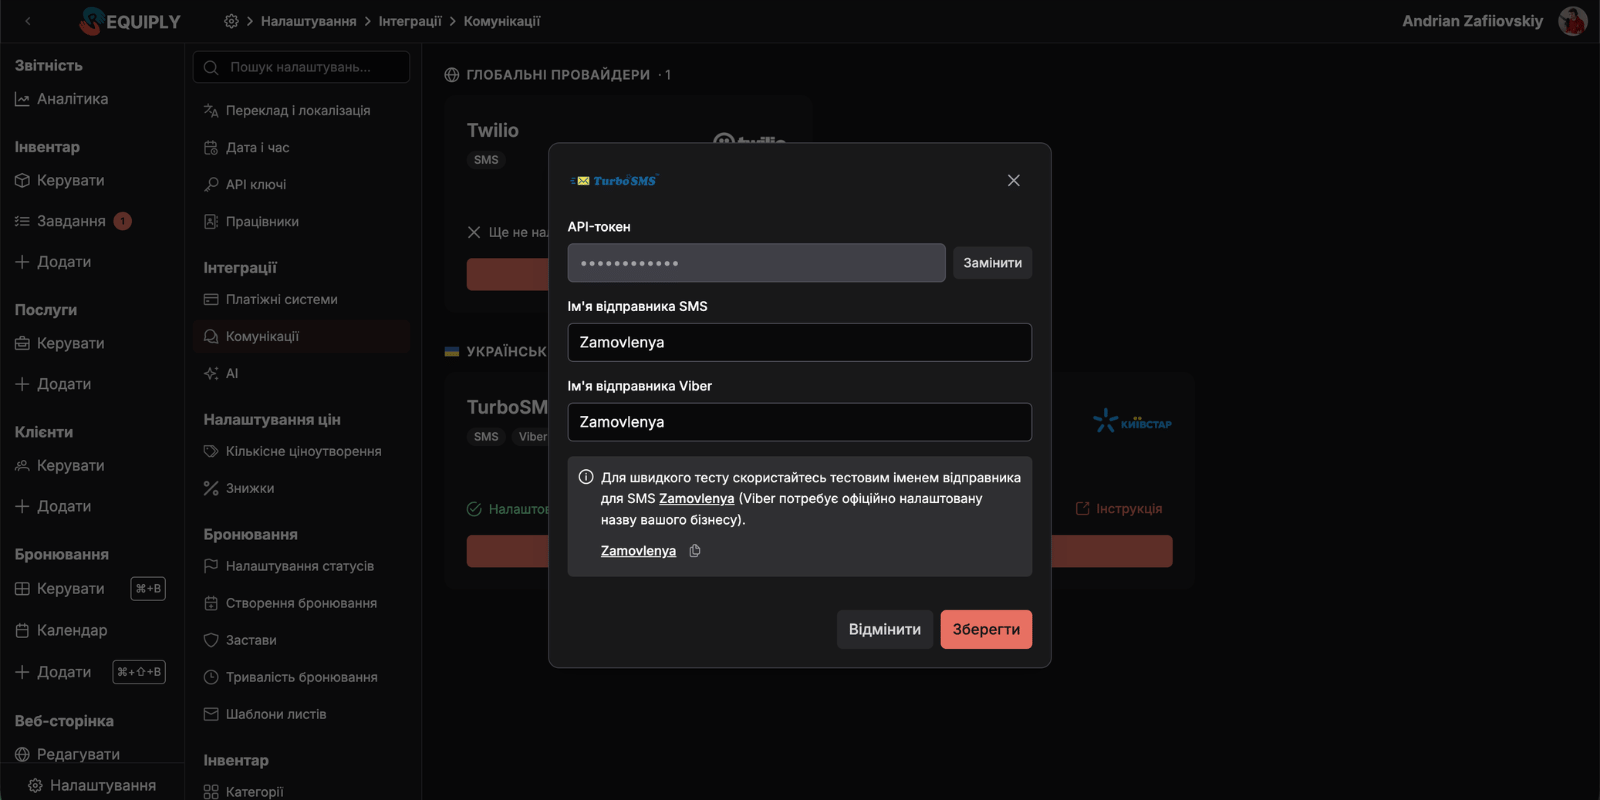
Task: Click the Замінити button for API token
Action: tap(992, 263)
